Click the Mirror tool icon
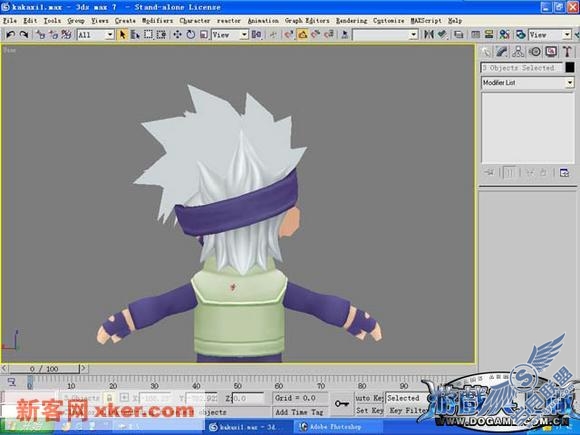580x435 pixels. point(429,35)
